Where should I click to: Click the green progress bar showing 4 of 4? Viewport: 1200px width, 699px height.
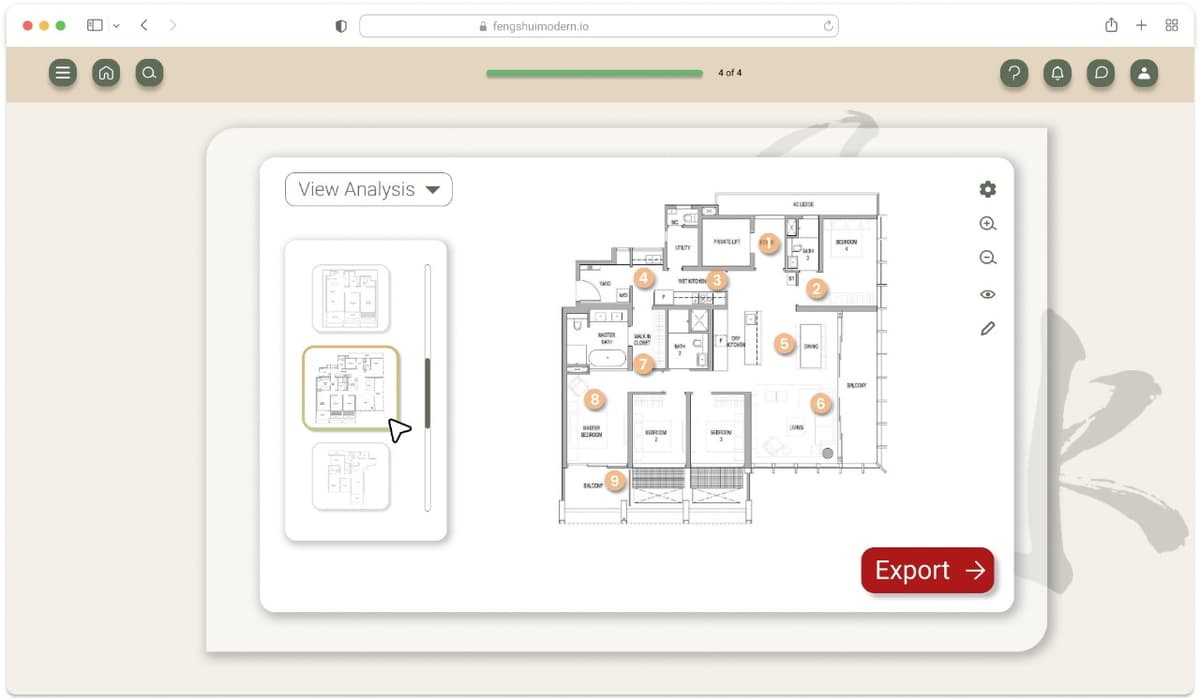(x=594, y=73)
